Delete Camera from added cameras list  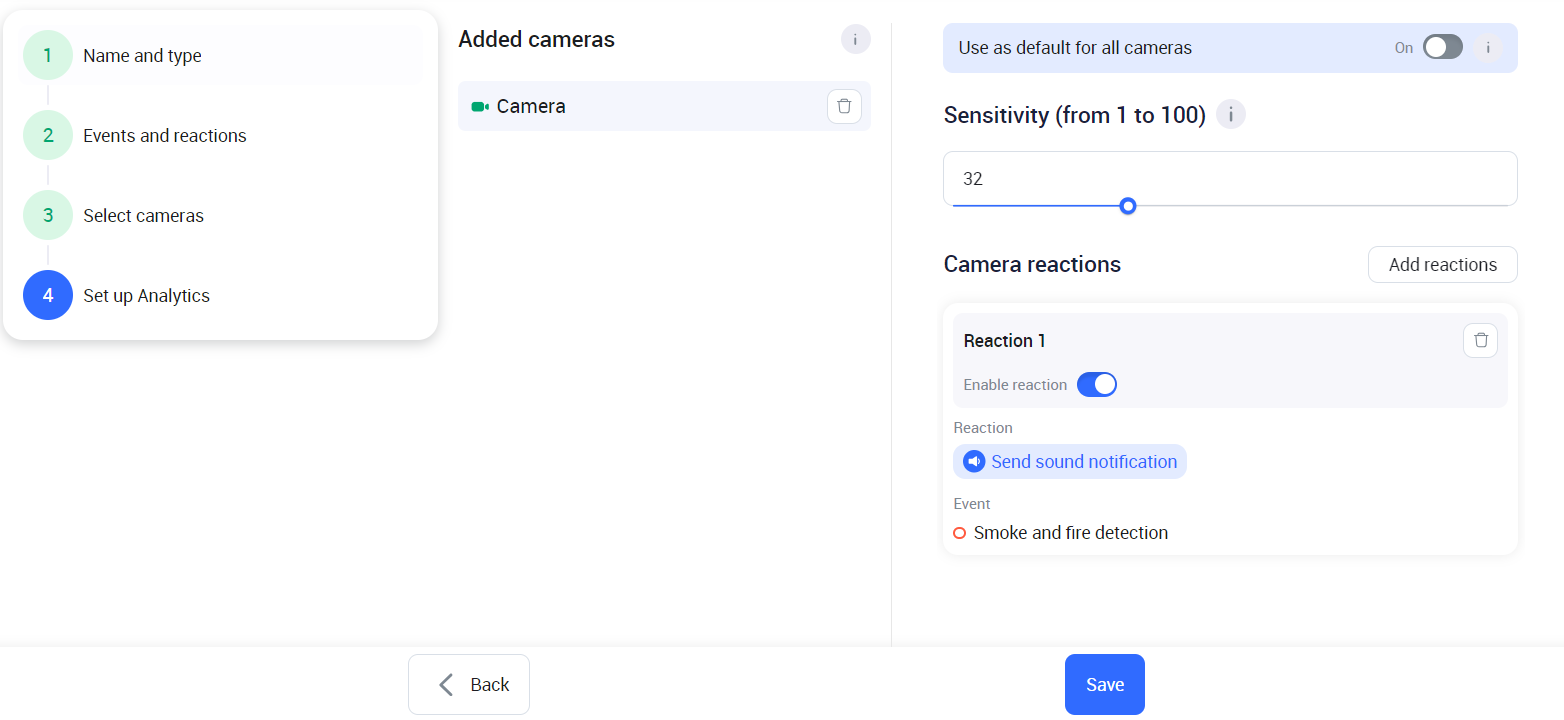pyautogui.click(x=844, y=106)
